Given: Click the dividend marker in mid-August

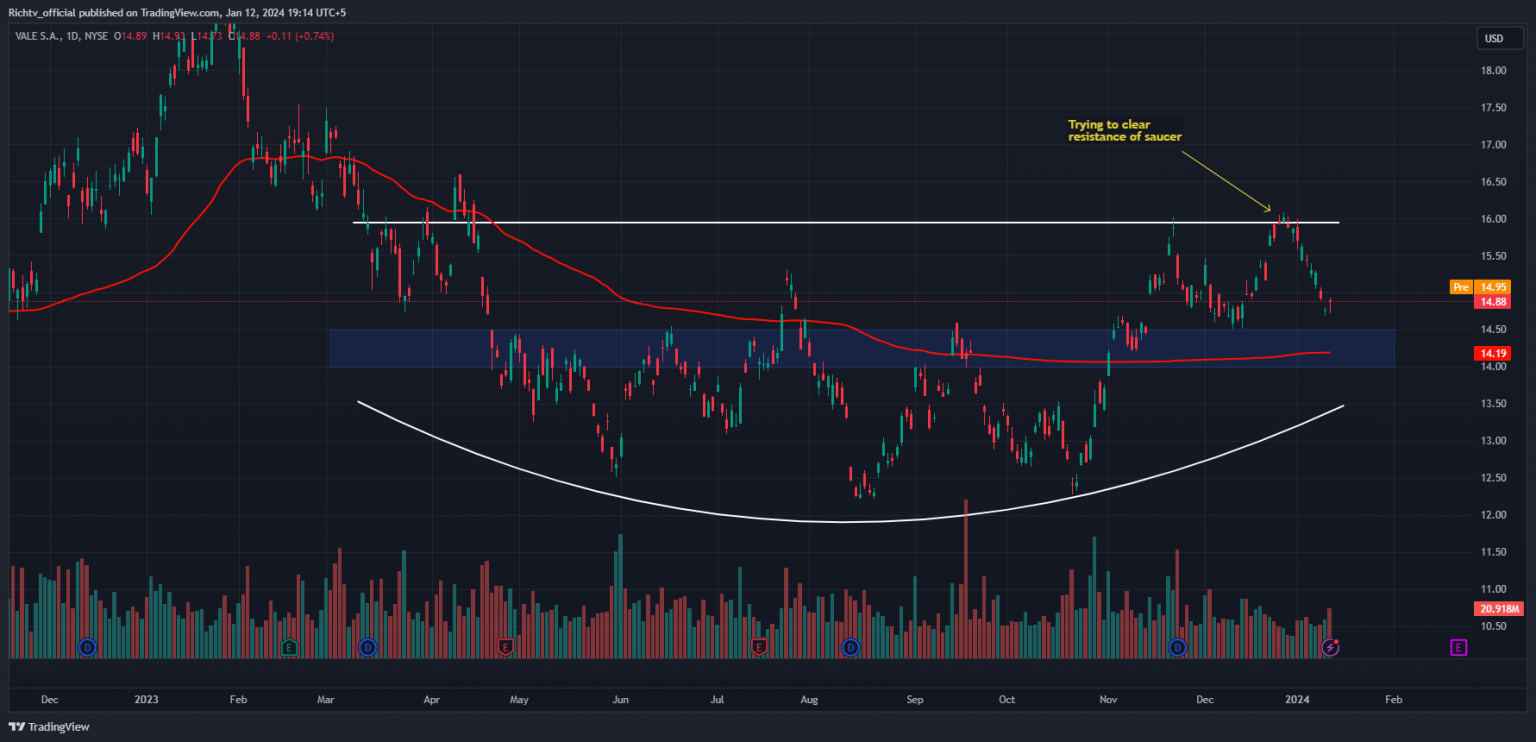Looking at the screenshot, I should click(851, 647).
